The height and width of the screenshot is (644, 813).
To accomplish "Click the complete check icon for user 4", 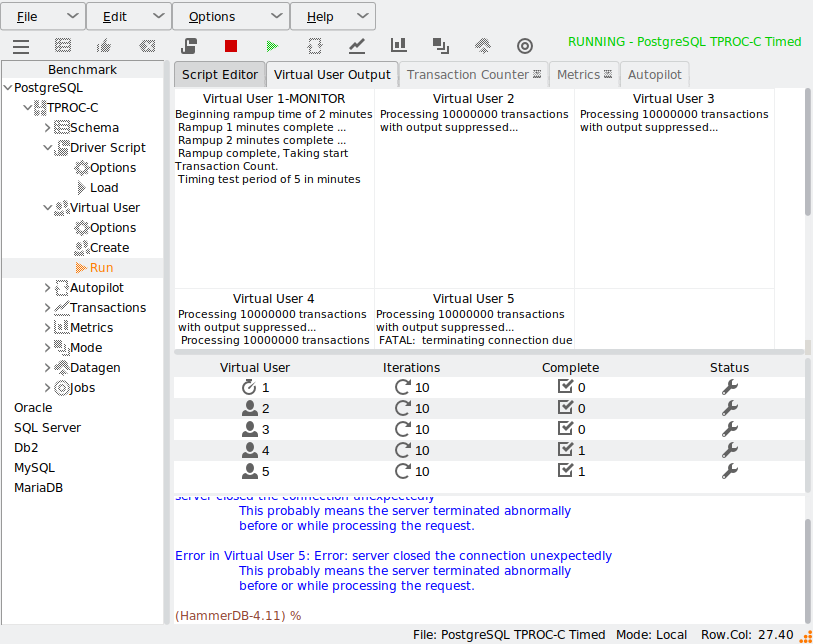I will point(565,450).
